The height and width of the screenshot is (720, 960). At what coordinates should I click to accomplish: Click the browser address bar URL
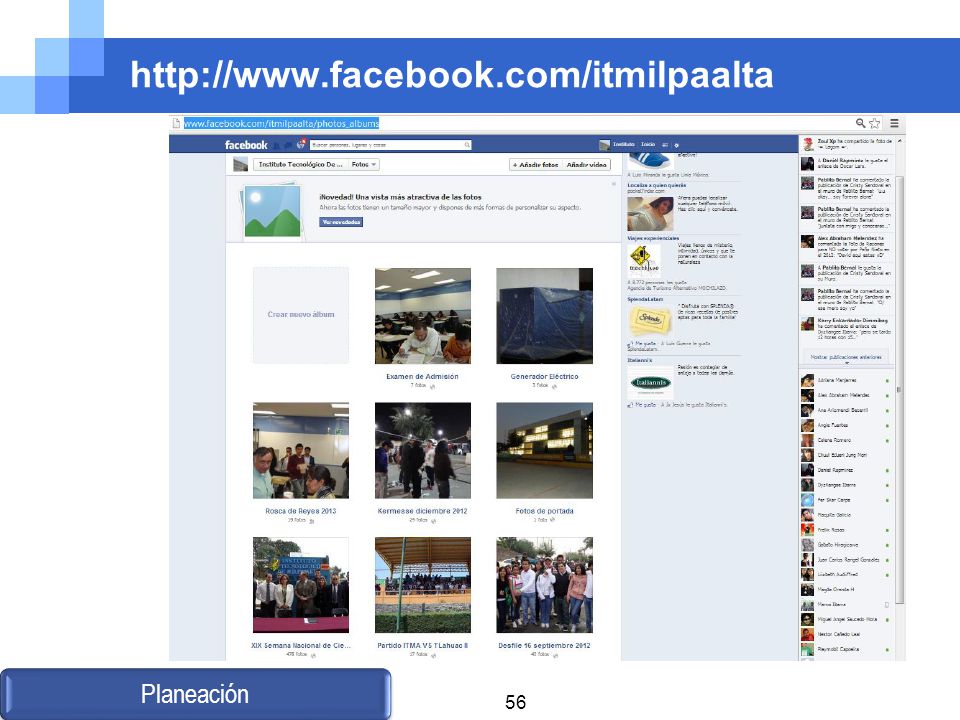point(281,123)
